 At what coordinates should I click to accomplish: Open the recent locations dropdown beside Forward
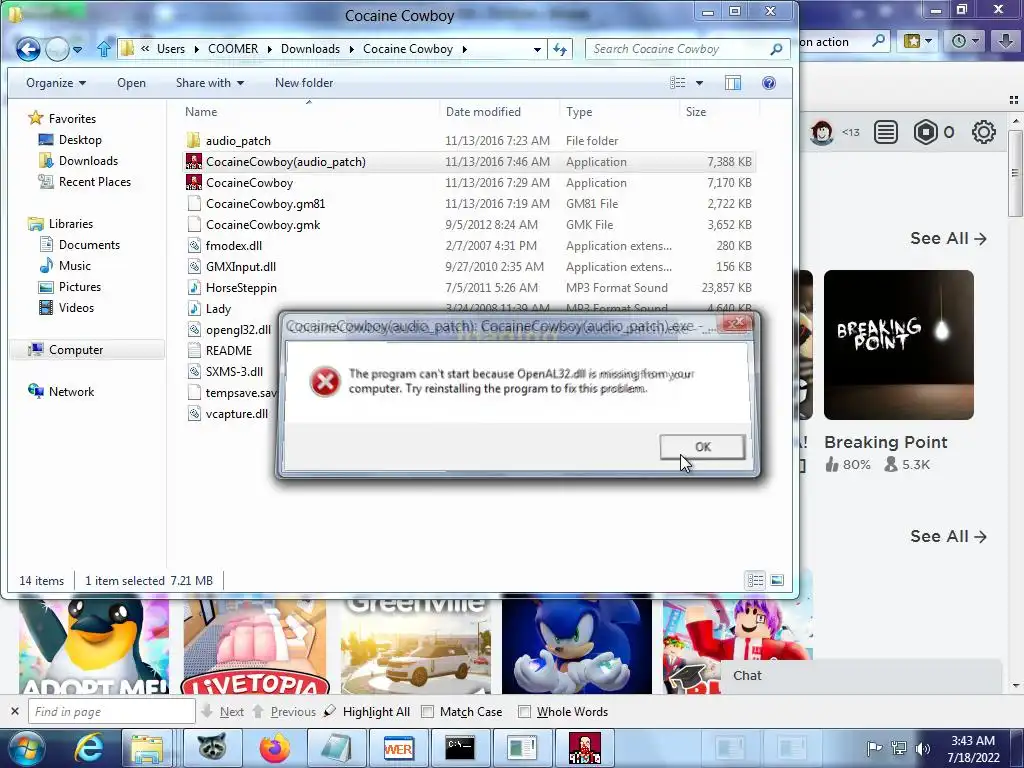click(78, 49)
